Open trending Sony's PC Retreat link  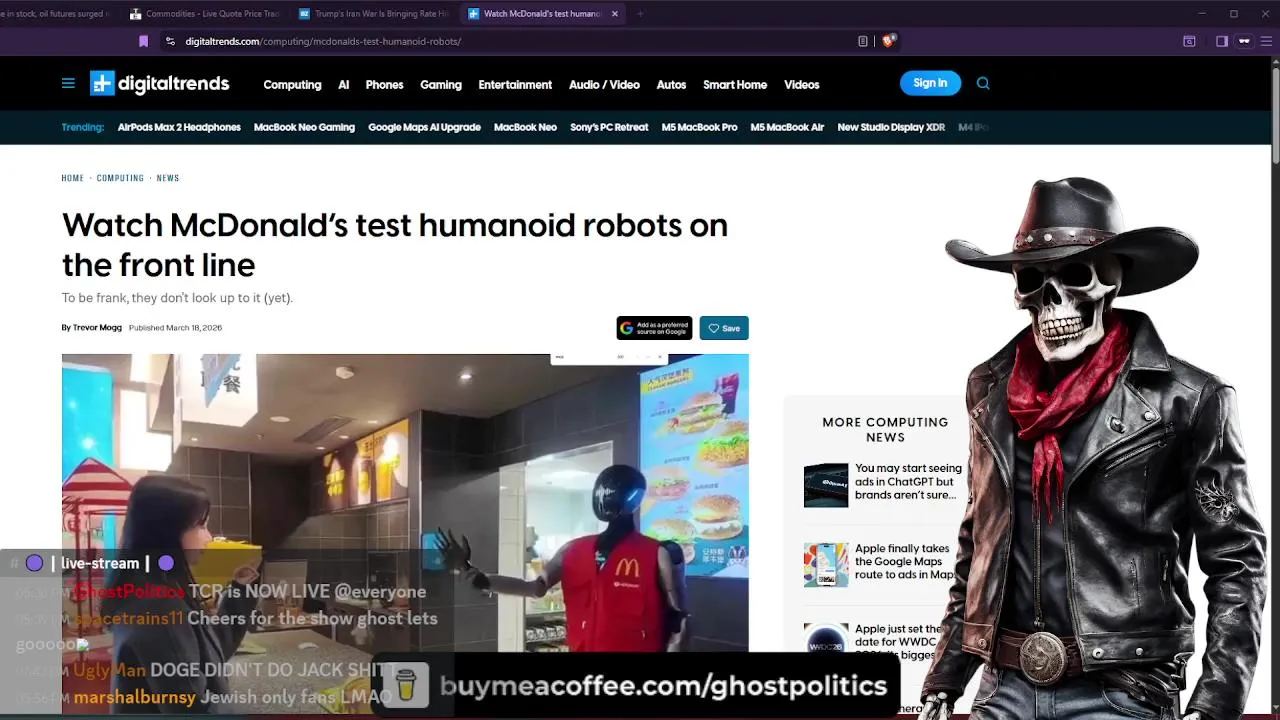point(609,127)
